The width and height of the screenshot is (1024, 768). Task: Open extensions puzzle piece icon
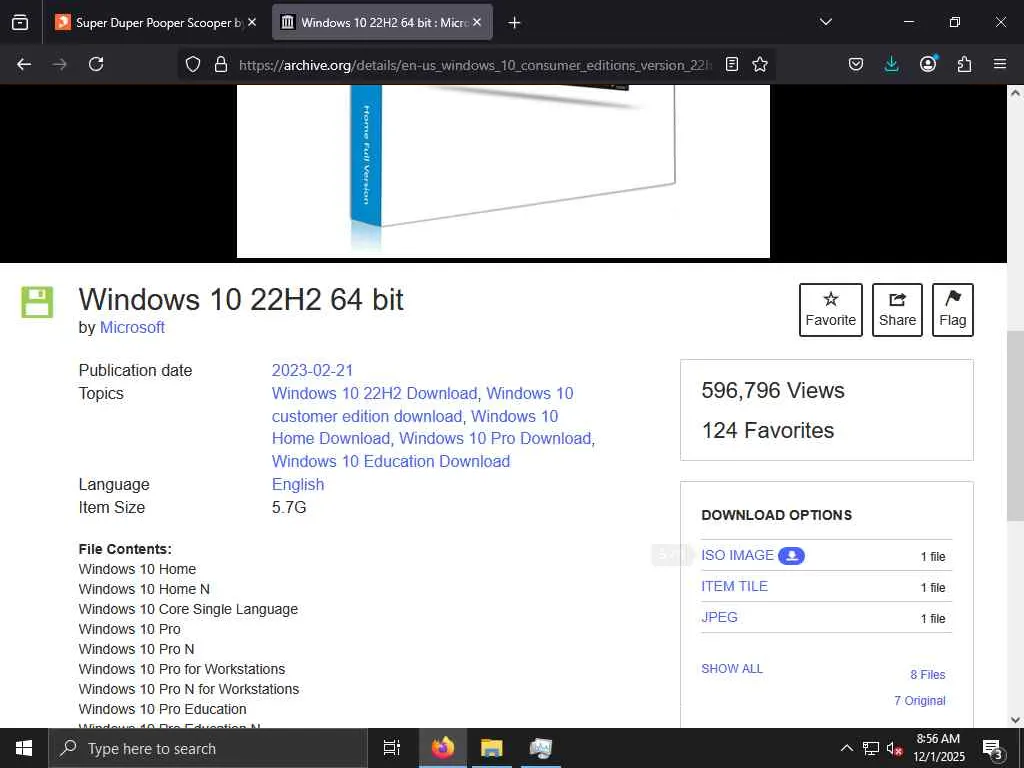pos(964,64)
